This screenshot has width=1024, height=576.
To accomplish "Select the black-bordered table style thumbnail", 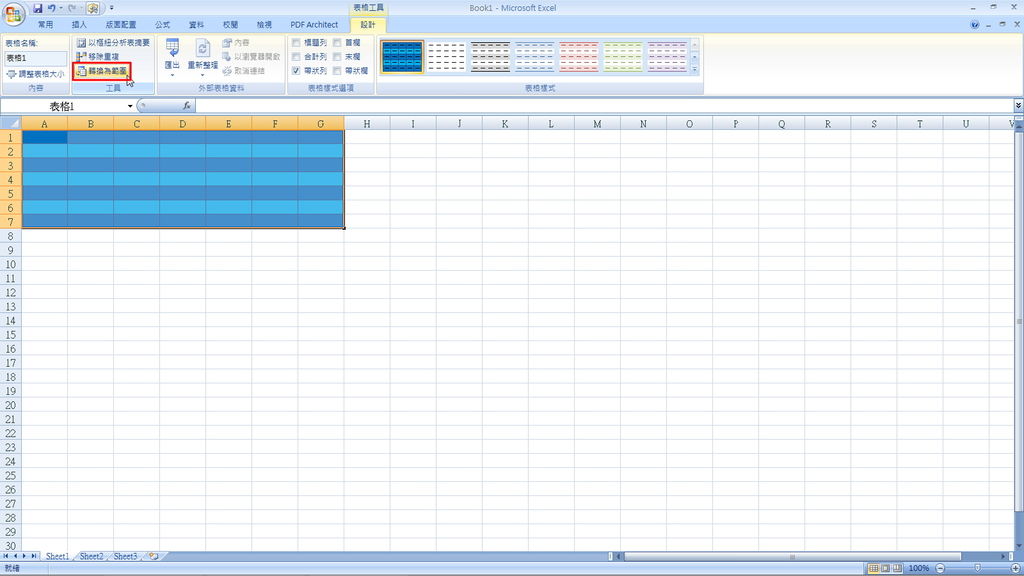I will coord(490,57).
